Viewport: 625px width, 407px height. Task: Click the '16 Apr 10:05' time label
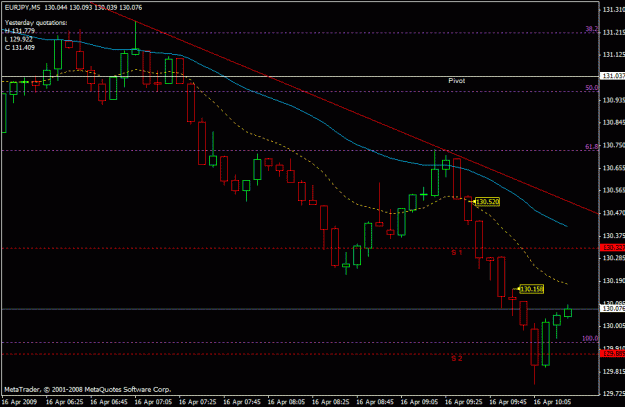click(552, 402)
